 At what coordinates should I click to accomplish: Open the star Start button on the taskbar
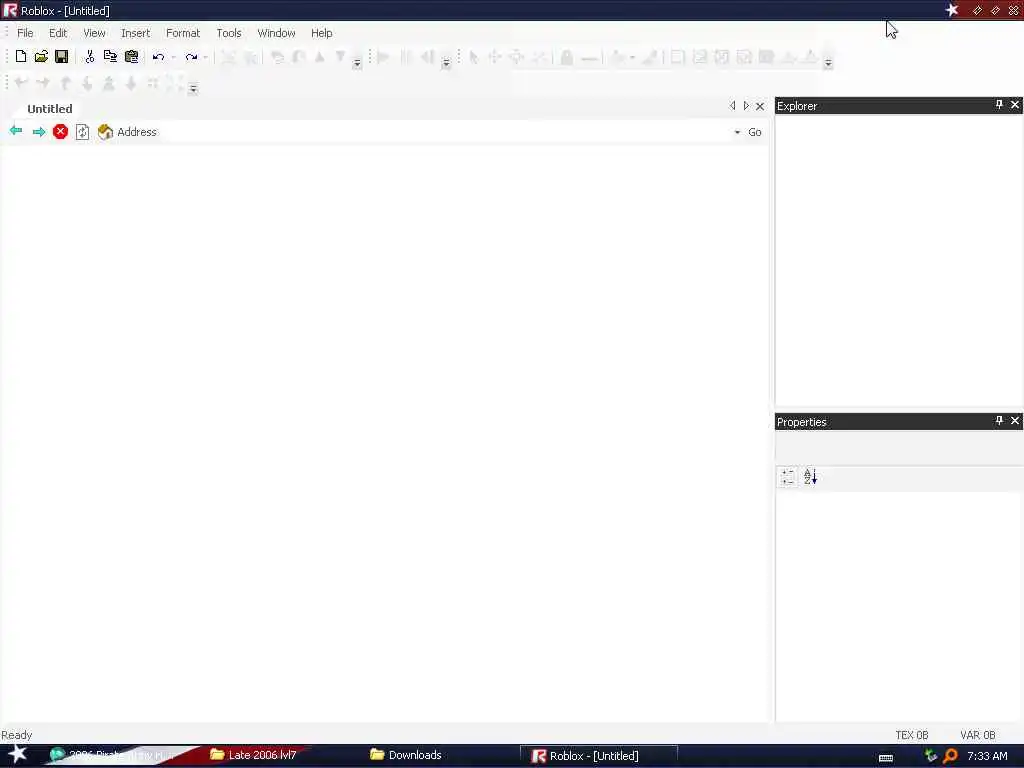coord(17,754)
